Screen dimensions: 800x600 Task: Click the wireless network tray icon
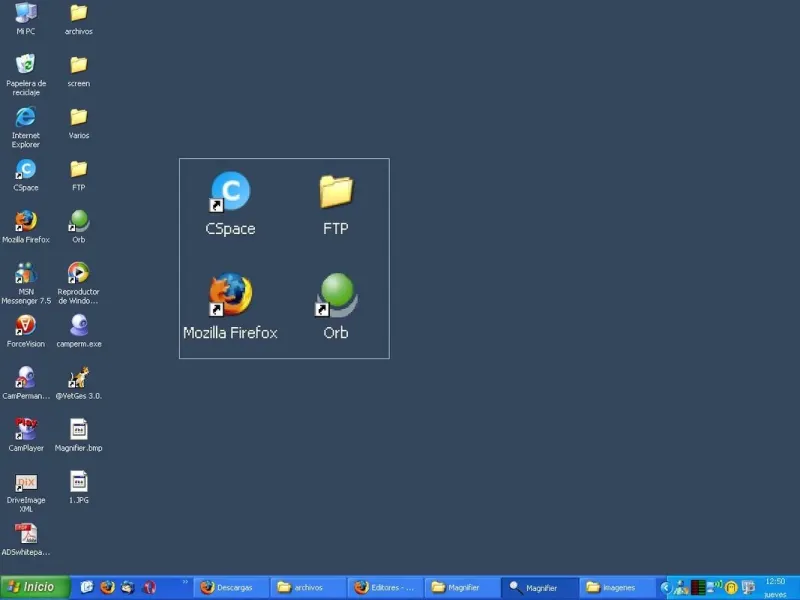714,587
